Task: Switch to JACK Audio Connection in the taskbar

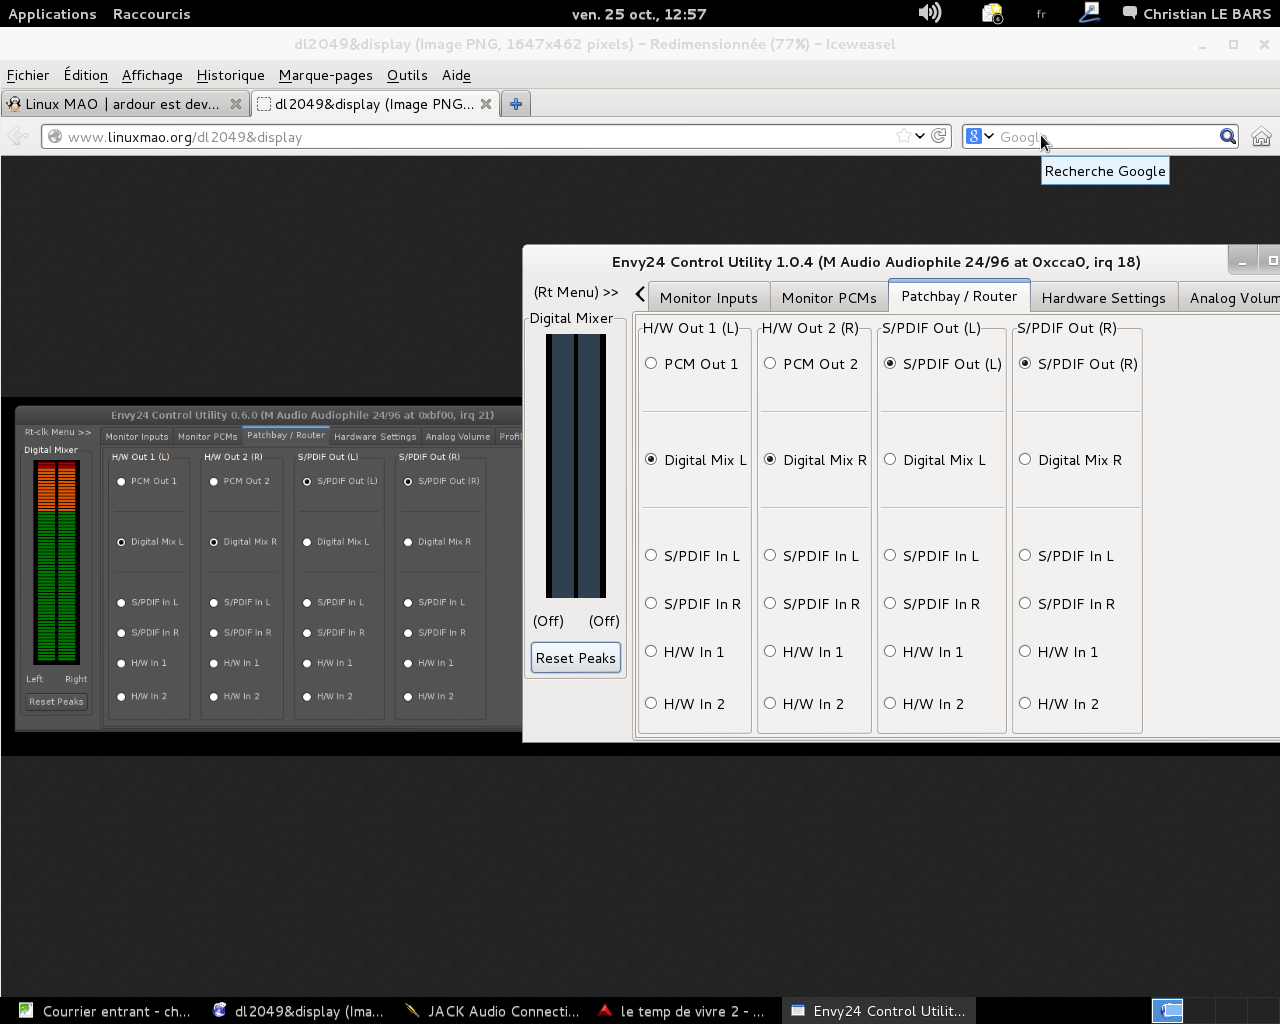Action: (492, 1011)
